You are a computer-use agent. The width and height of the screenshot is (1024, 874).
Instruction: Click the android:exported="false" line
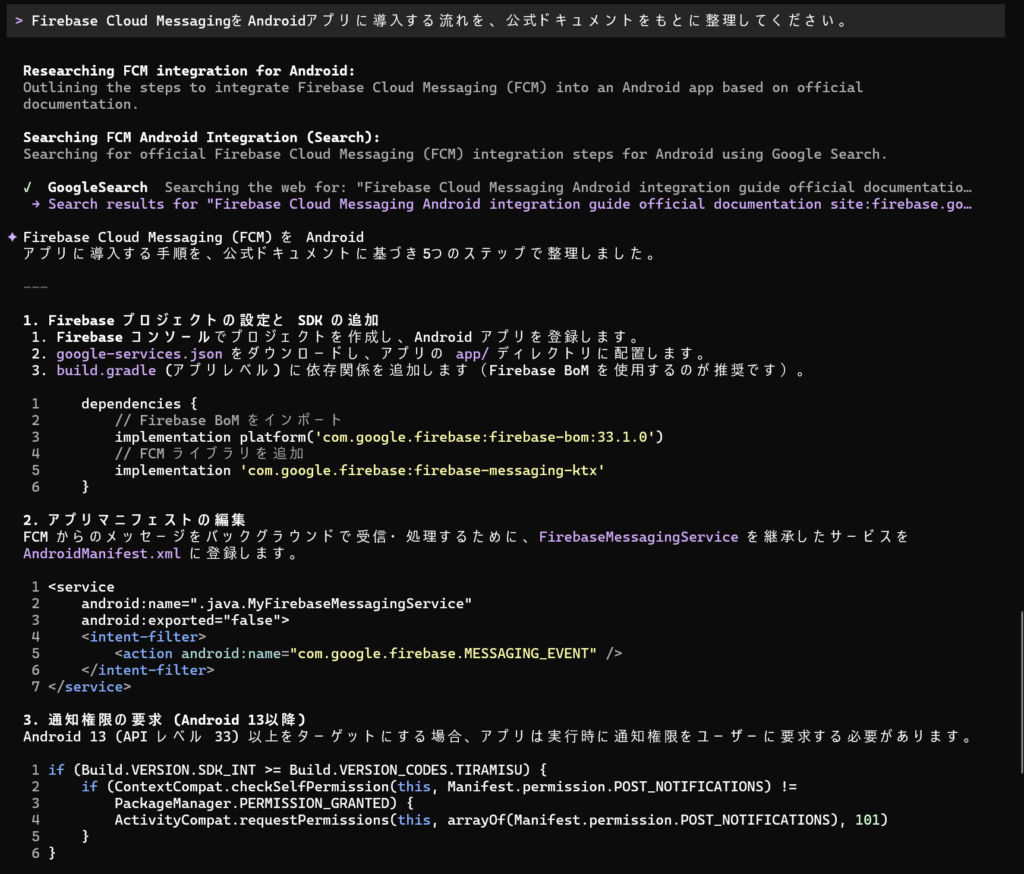(185, 620)
